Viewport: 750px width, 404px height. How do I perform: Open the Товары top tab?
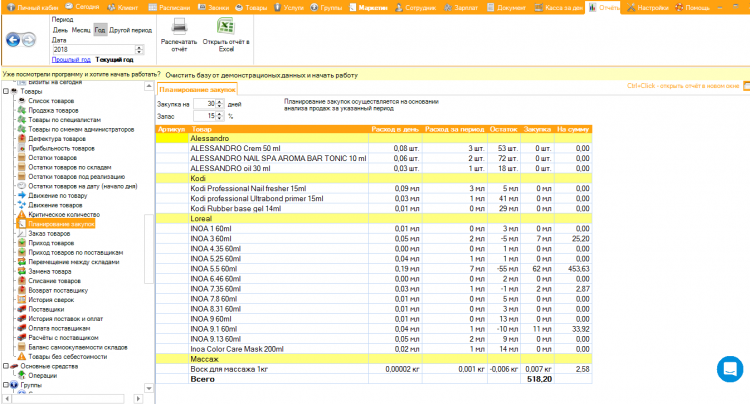click(x=252, y=7)
